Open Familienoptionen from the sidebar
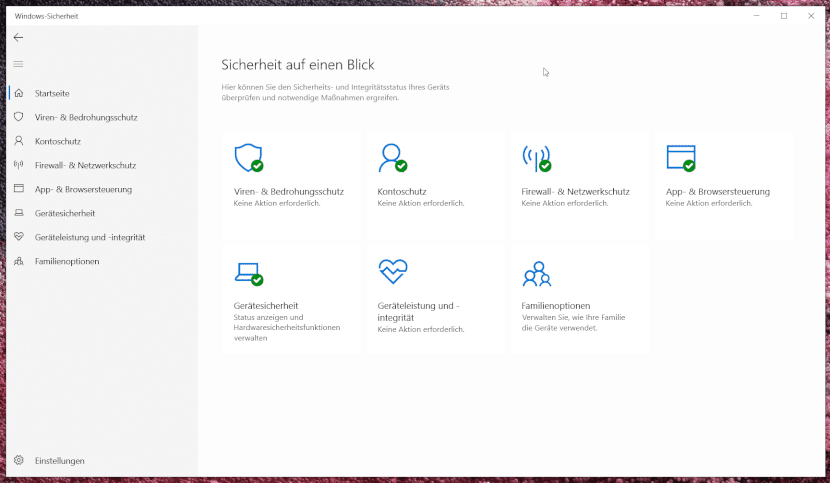Viewport: 830px width, 483px height. pyautogui.click(x=67, y=261)
